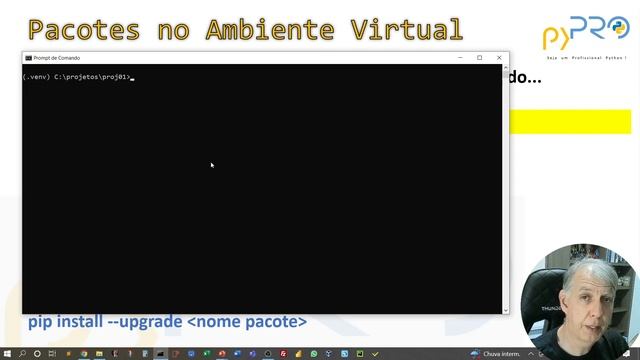Click the weather widget Chuva interm.
The height and width of the screenshot is (360, 640).
click(x=495, y=354)
